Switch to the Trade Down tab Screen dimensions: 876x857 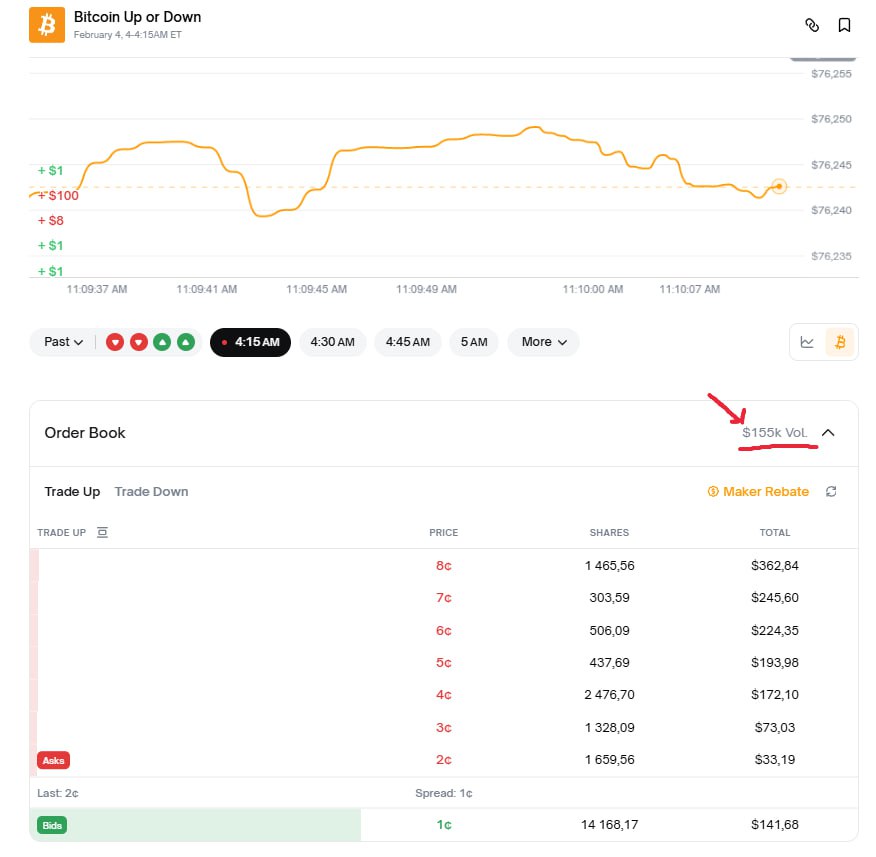click(x=151, y=491)
